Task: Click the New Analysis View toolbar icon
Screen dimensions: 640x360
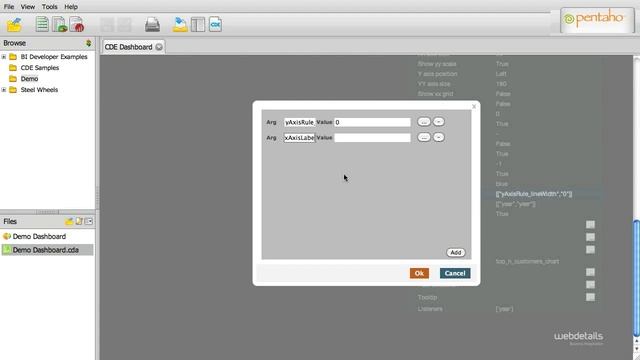Action: 59,24
